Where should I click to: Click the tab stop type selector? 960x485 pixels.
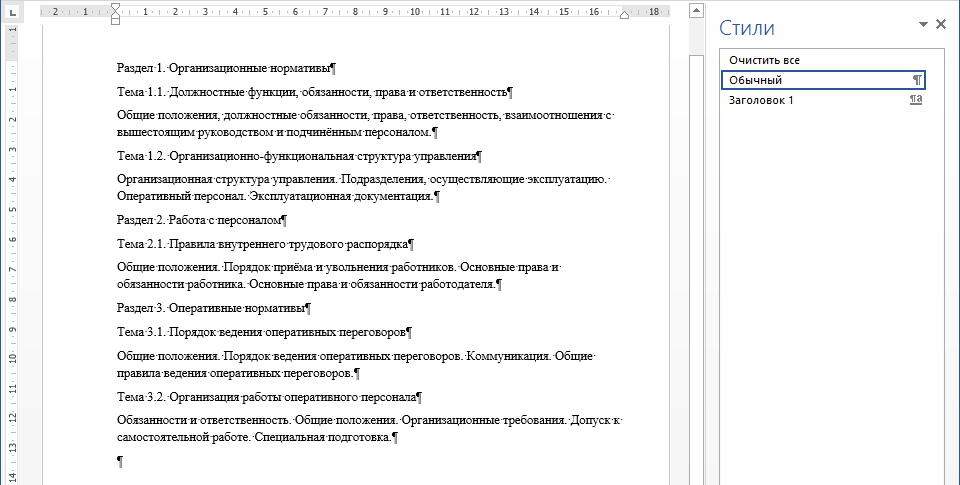pyautogui.click(x=13, y=12)
